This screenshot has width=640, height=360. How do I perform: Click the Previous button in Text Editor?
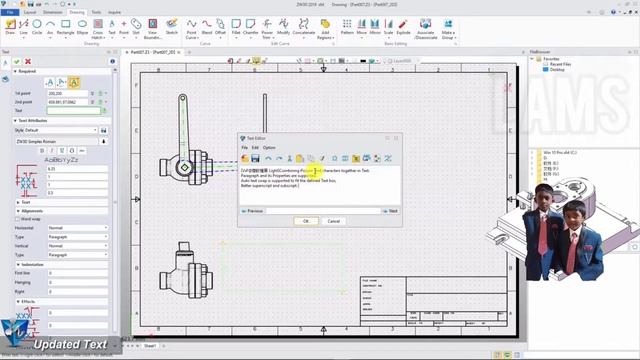pyautogui.click(x=252, y=211)
